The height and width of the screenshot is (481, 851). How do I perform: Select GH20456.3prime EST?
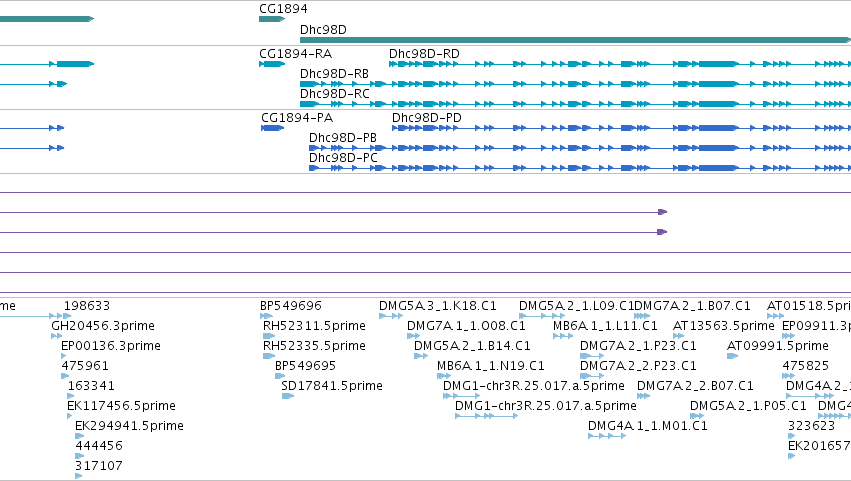[x=56, y=336]
